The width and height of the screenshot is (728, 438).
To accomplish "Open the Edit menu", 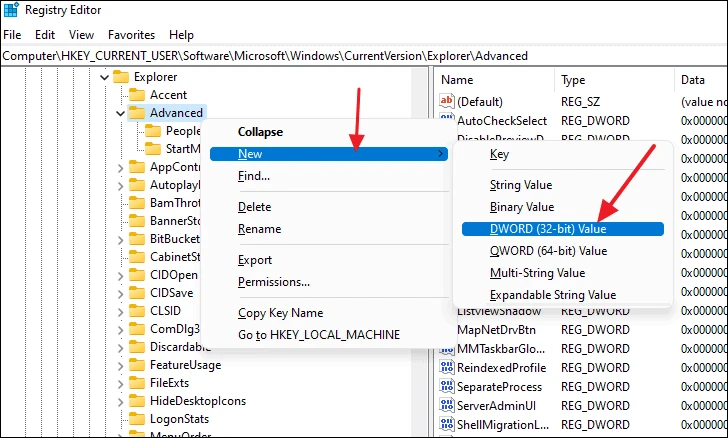I will (45, 35).
